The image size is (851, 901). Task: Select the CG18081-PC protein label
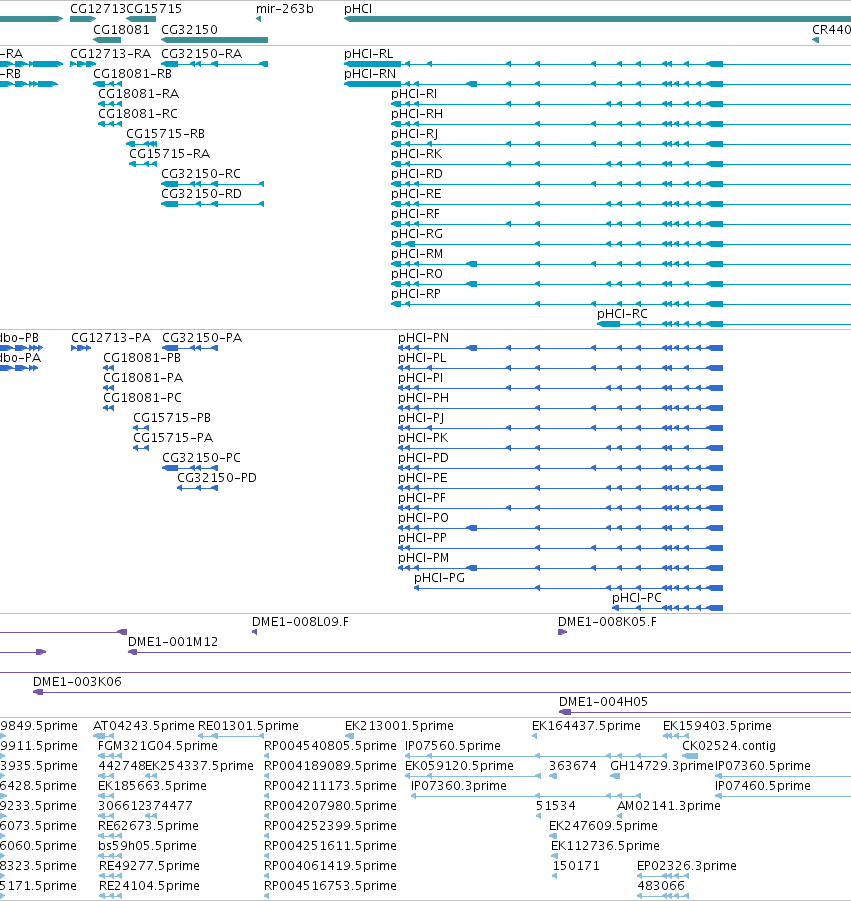(143, 398)
